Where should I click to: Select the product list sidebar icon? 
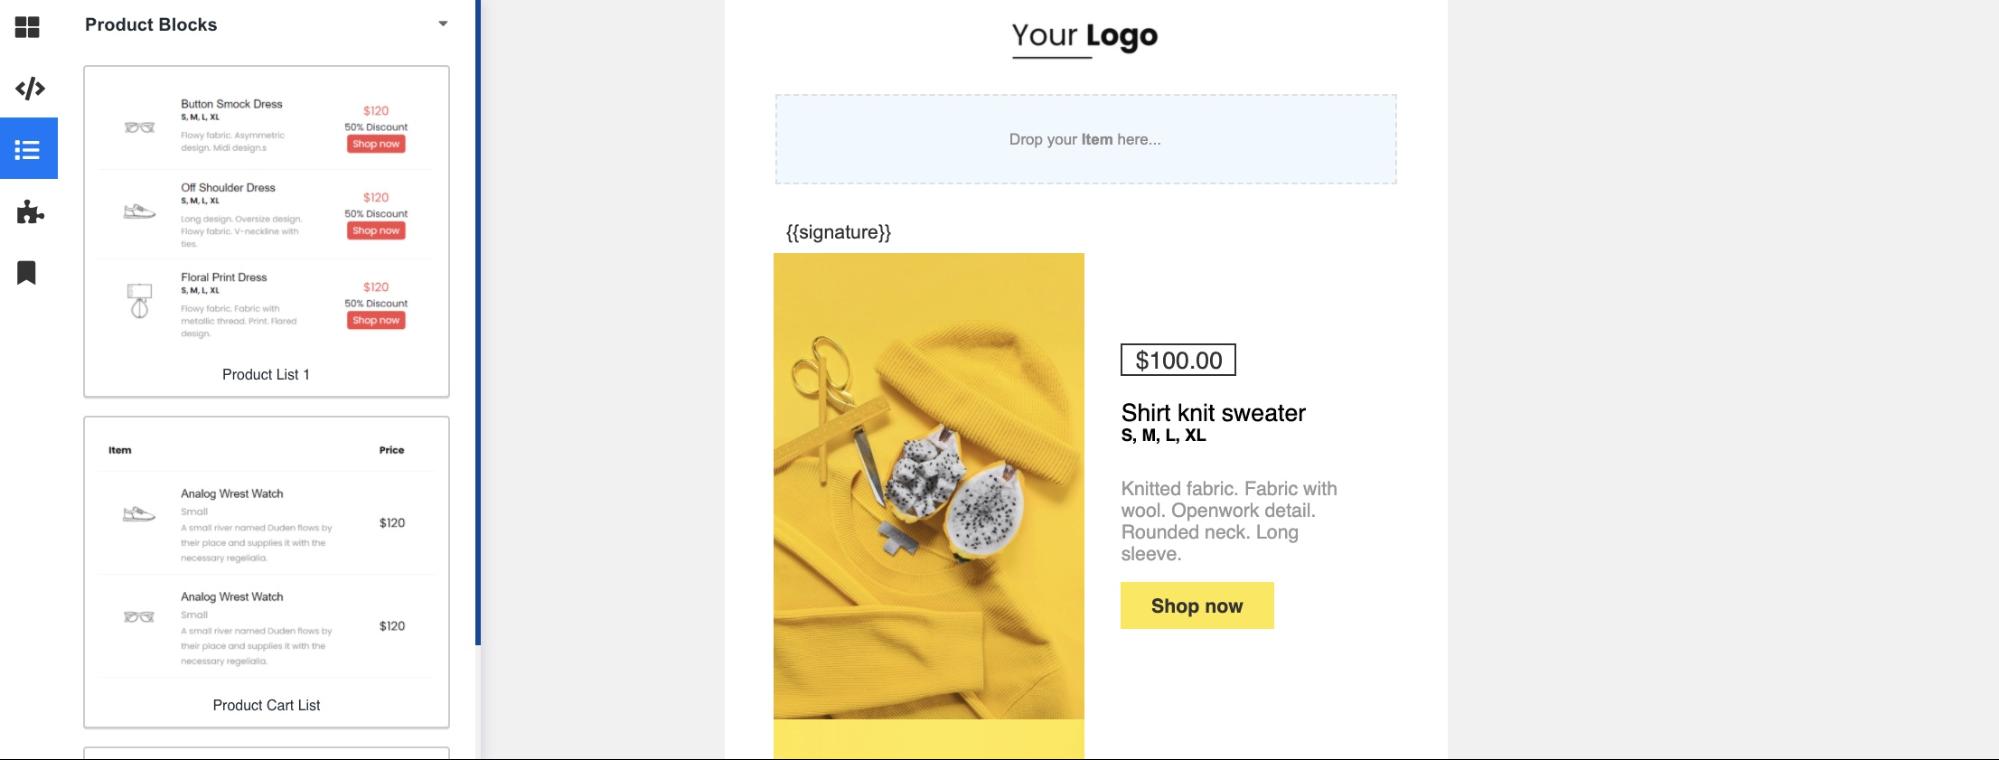tap(28, 150)
